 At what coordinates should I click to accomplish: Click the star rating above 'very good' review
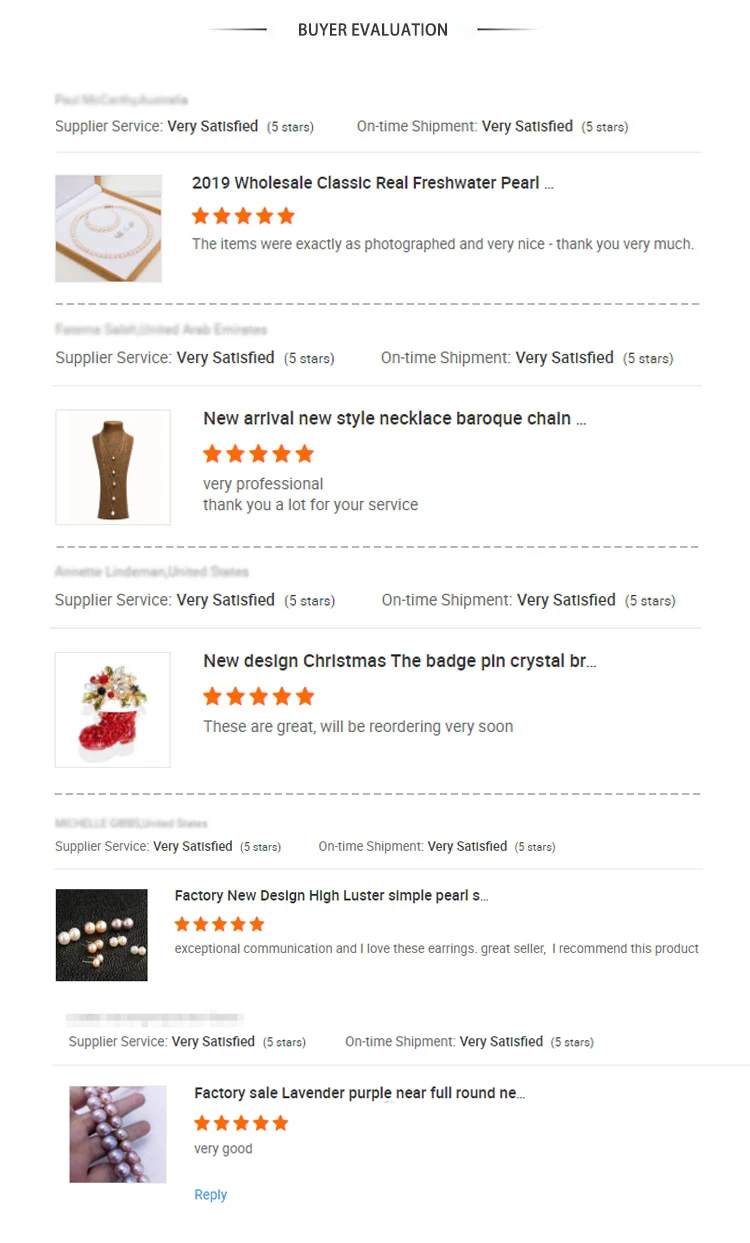tap(241, 1123)
